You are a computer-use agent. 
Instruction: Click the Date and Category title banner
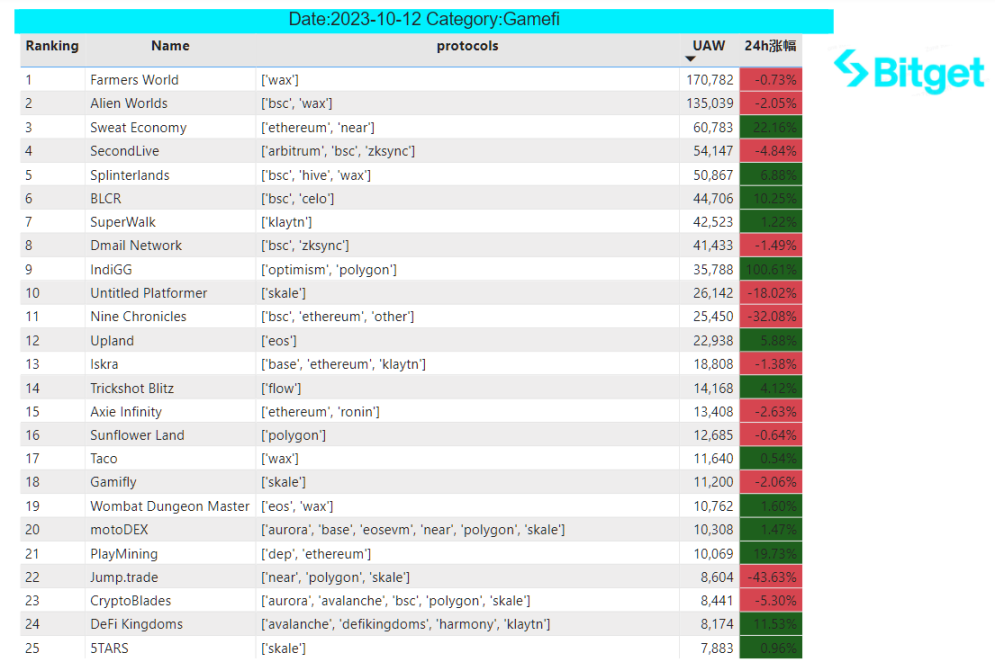[424, 20]
